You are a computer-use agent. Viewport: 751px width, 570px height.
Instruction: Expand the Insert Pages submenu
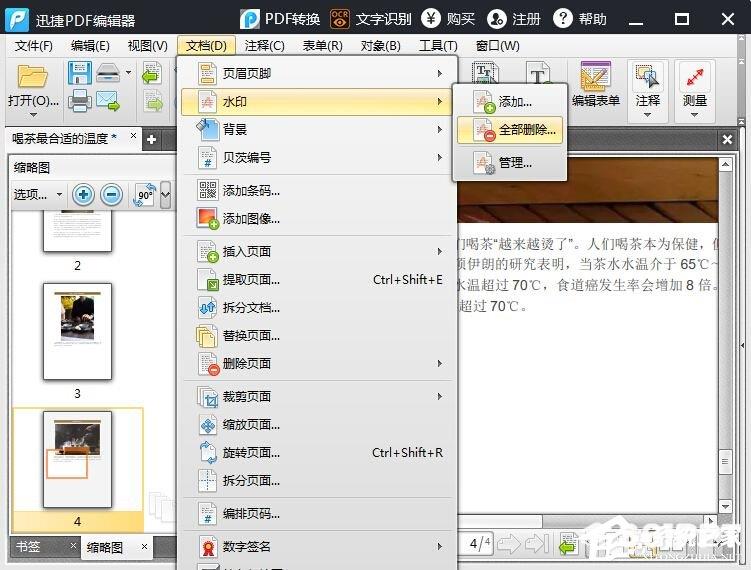317,251
